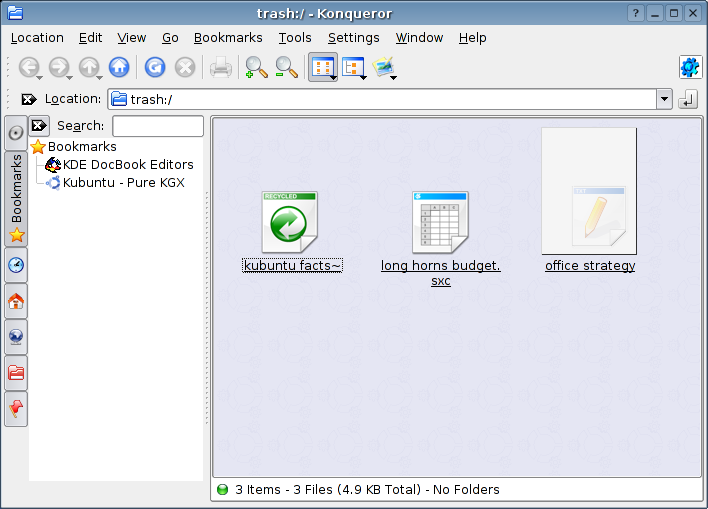Select the Bookmarks sidebar tab
The height and width of the screenshot is (509, 708).
point(16,199)
